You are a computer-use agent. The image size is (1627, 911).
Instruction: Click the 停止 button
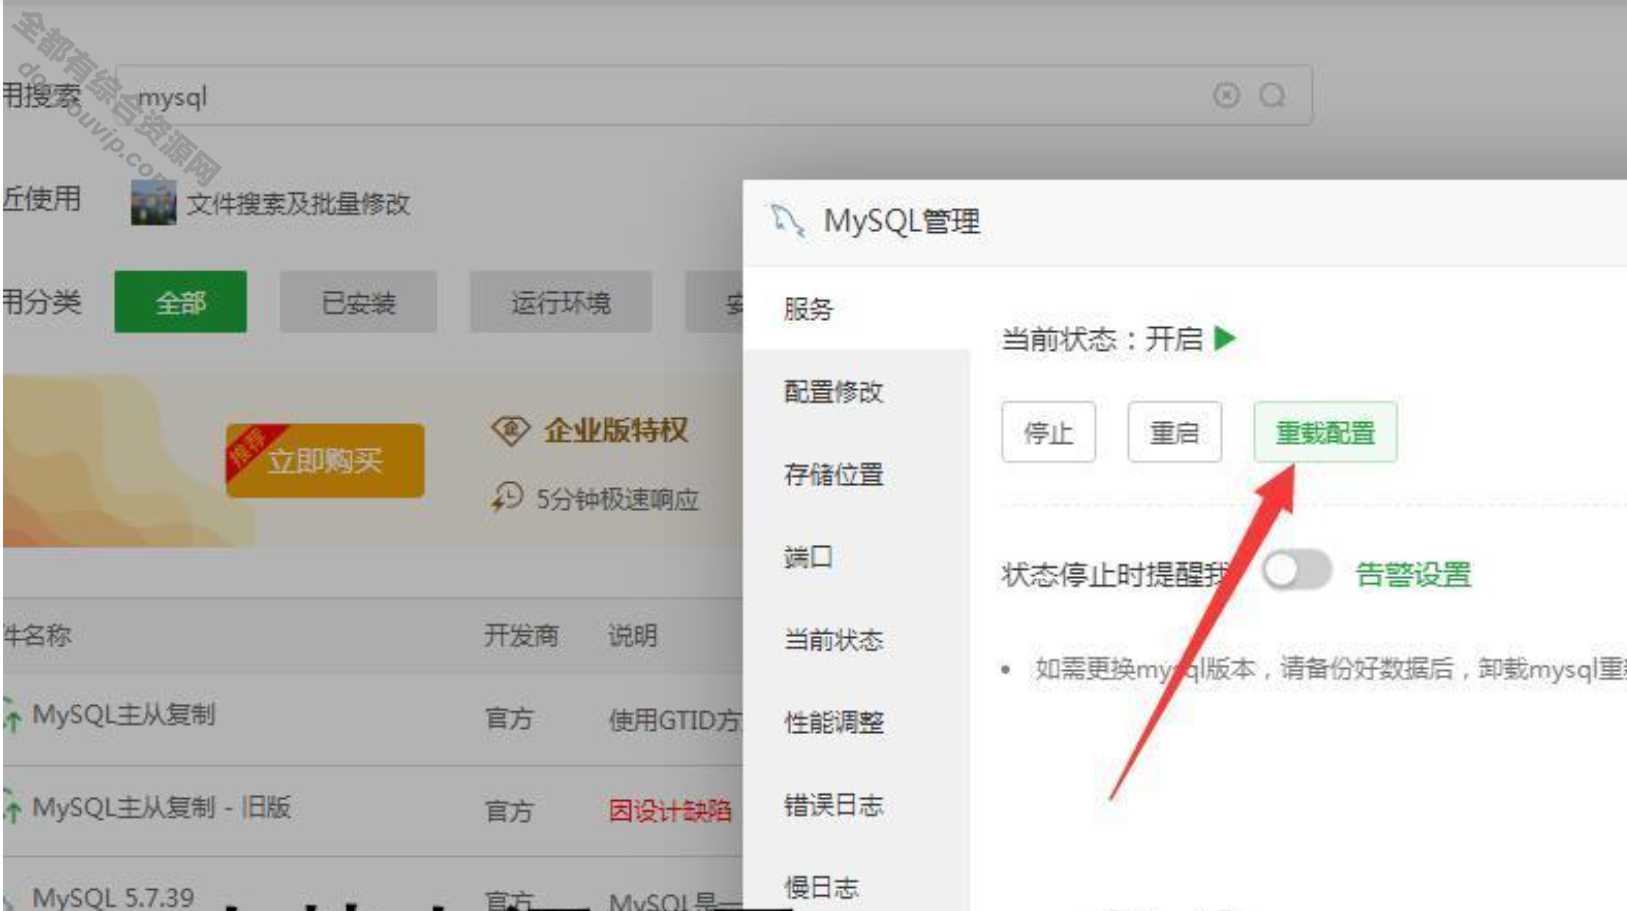coord(1048,432)
